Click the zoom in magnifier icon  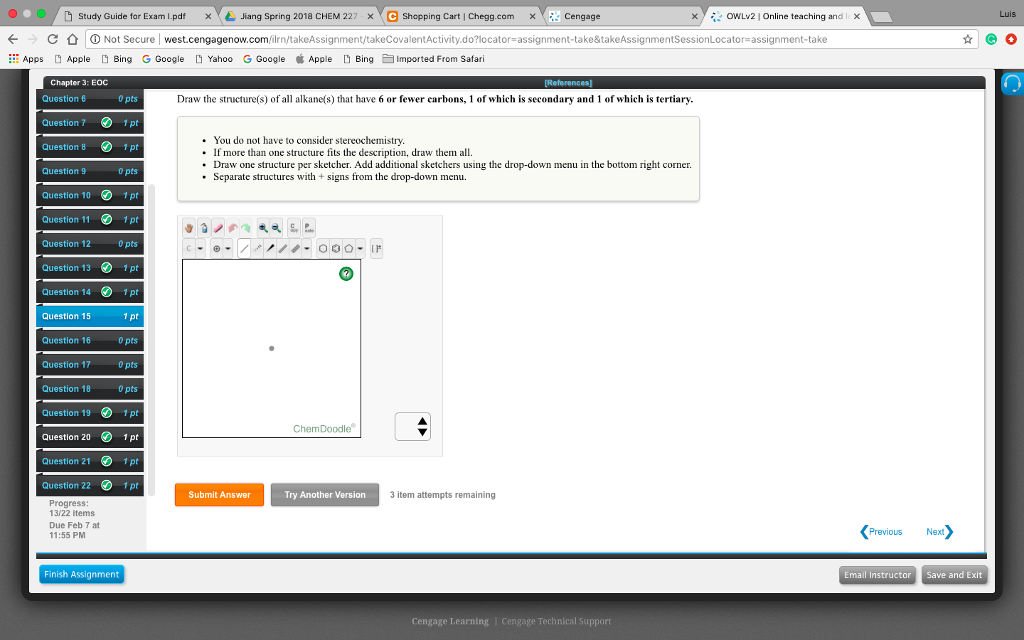263,228
